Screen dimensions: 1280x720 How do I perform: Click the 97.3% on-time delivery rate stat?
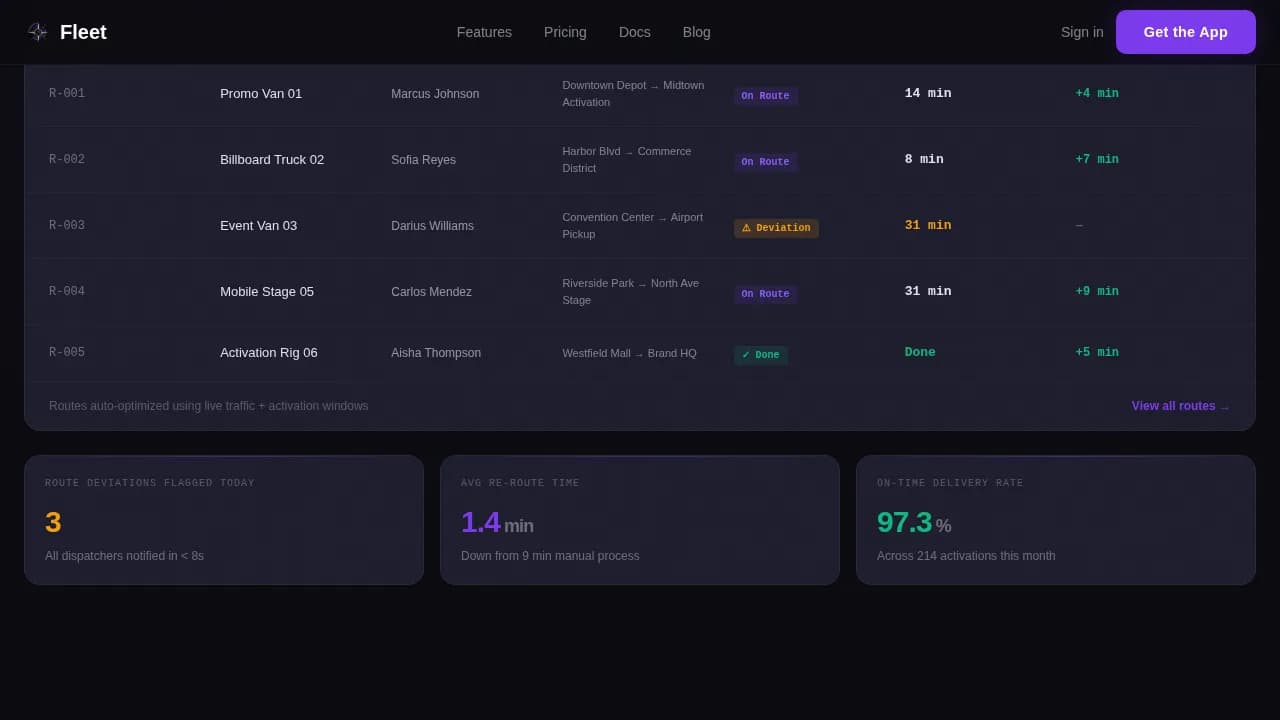point(904,522)
